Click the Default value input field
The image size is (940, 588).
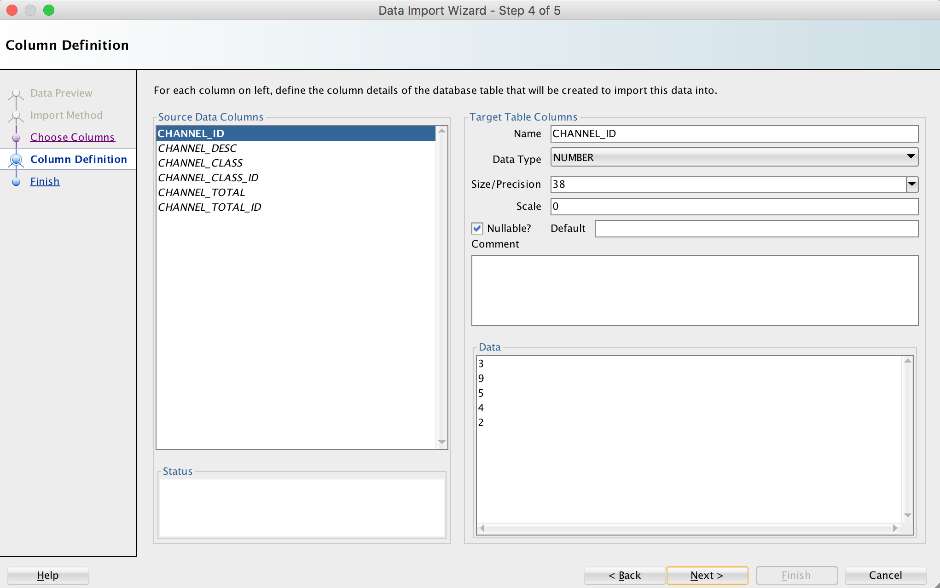coord(755,229)
